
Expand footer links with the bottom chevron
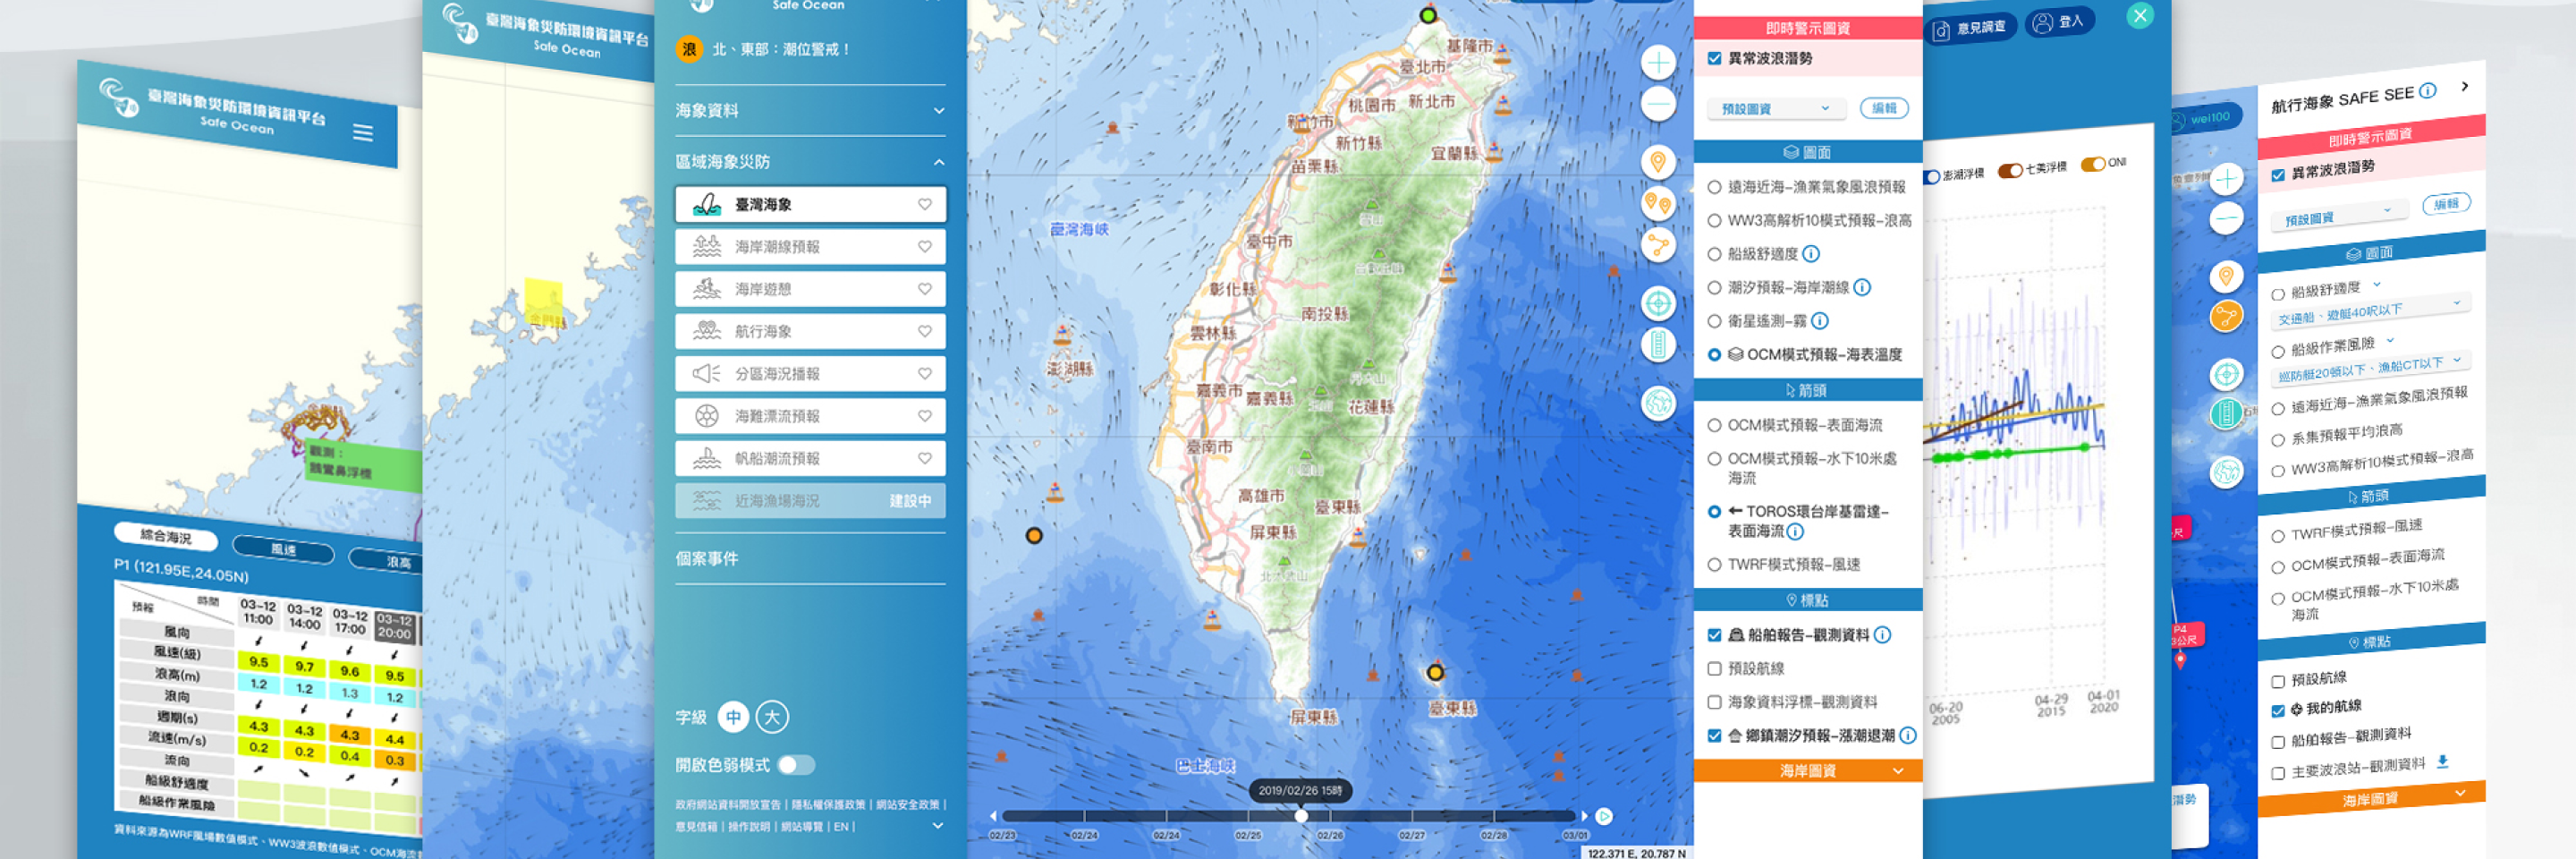[937, 826]
